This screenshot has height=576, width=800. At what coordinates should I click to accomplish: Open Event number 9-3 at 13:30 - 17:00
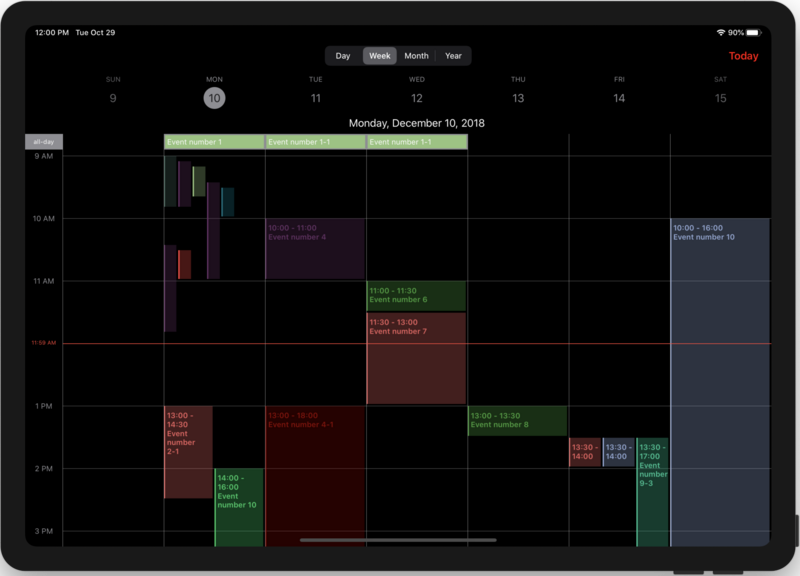pos(653,492)
